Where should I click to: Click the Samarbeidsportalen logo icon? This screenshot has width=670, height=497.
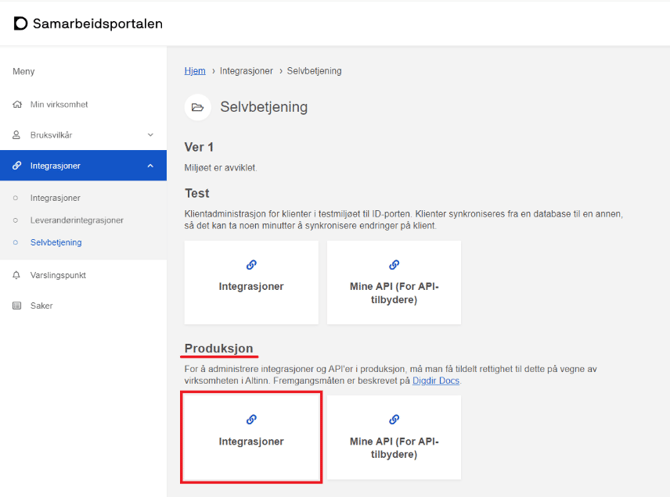tap(20, 24)
